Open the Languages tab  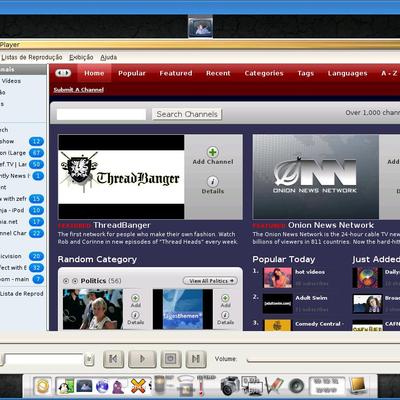point(347,73)
